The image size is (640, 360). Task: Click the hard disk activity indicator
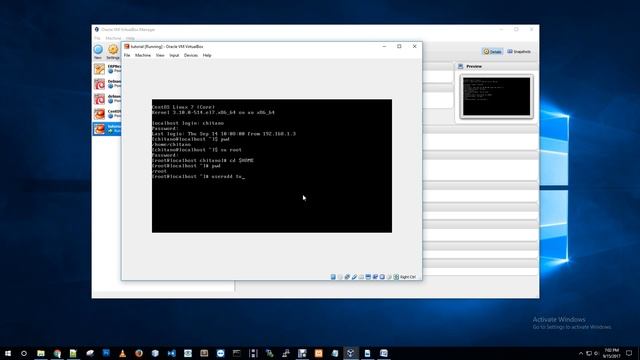point(333,277)
